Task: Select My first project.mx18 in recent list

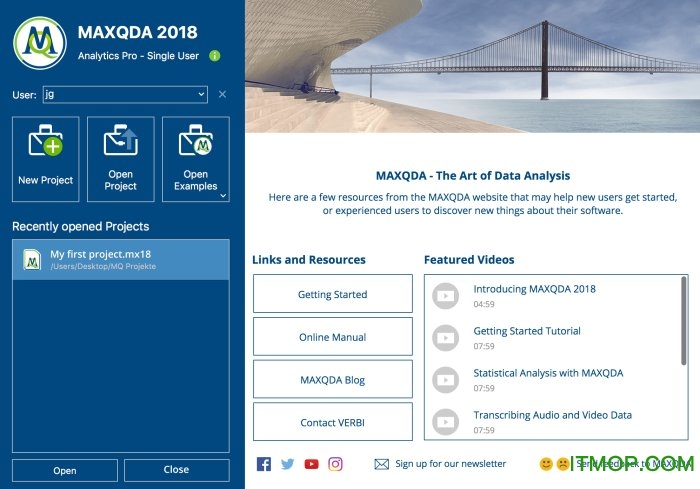Action: (120, 260)
